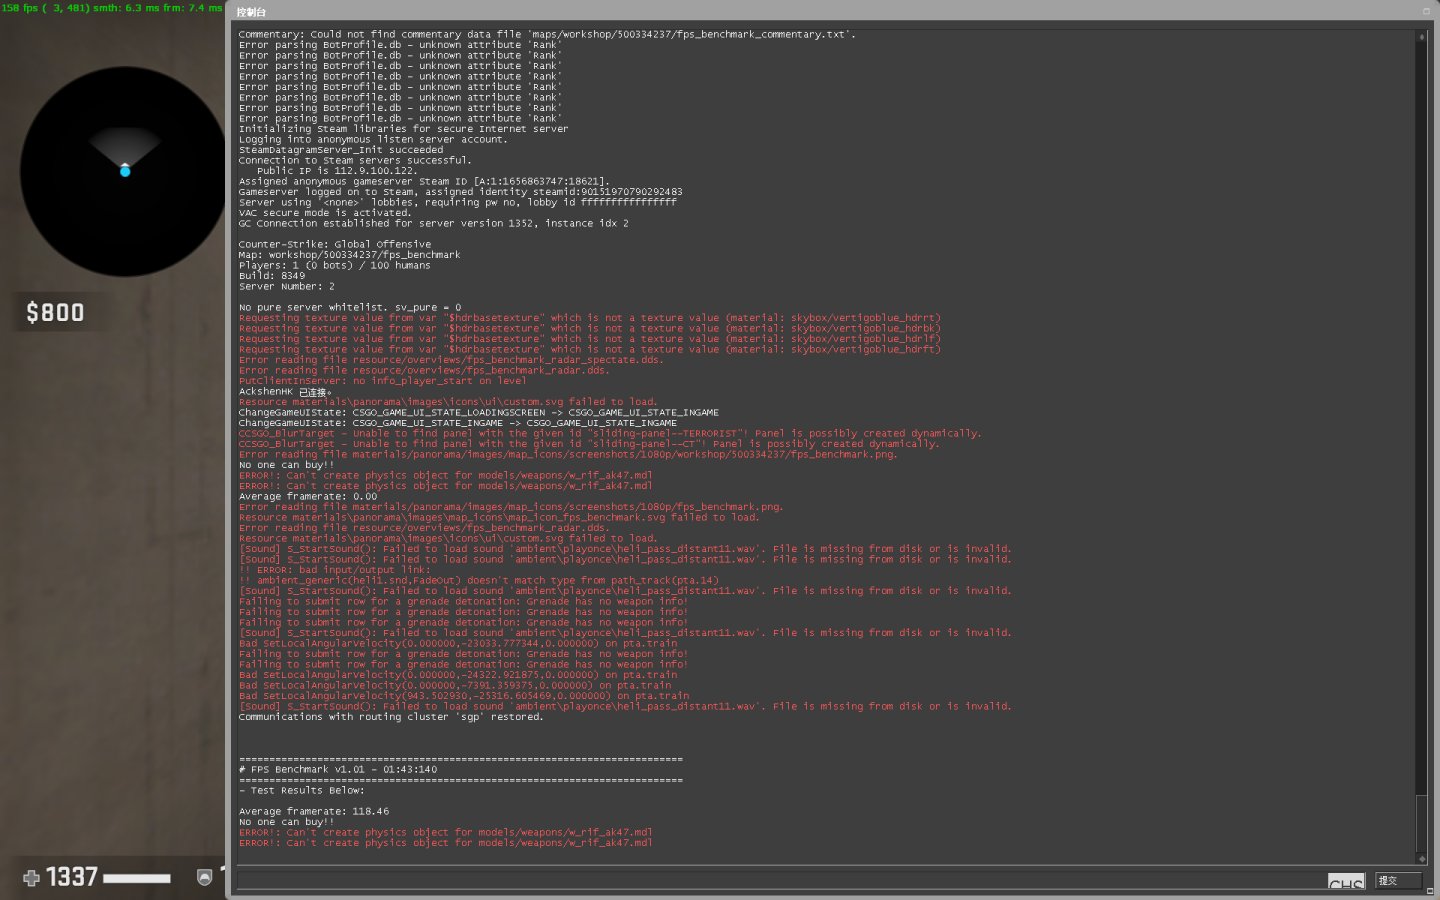Viewport: 1440px width, 900px height.
Task: Click the 'sliding-panel--CT' CCSGO_BlurTarget line
Action: click(589, 444)
